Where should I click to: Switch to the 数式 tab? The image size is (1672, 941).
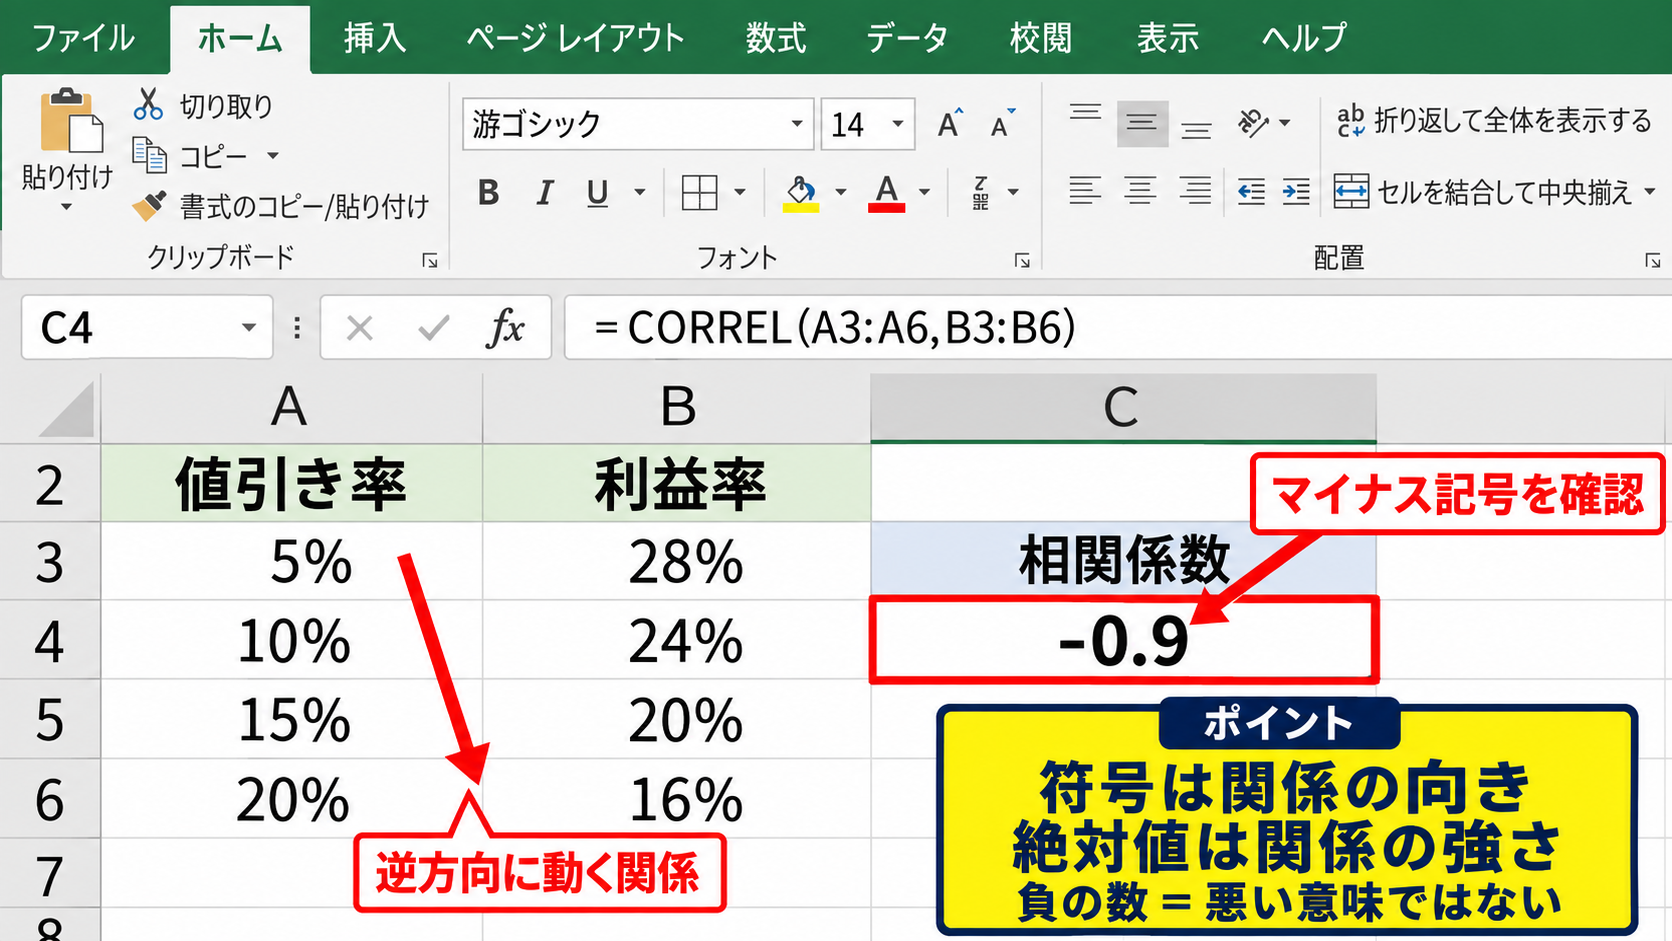[x=776, y=38]
